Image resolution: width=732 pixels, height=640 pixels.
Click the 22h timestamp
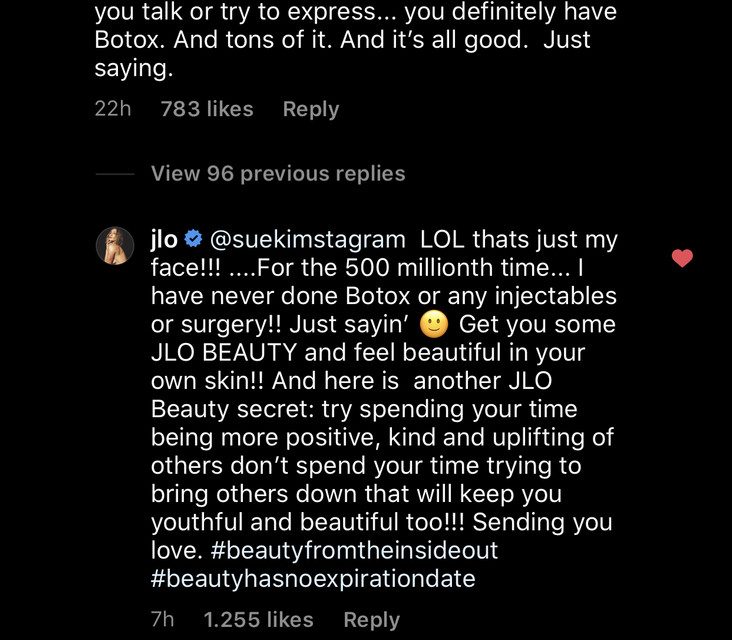pyautogui.click(x=112, y=109)
